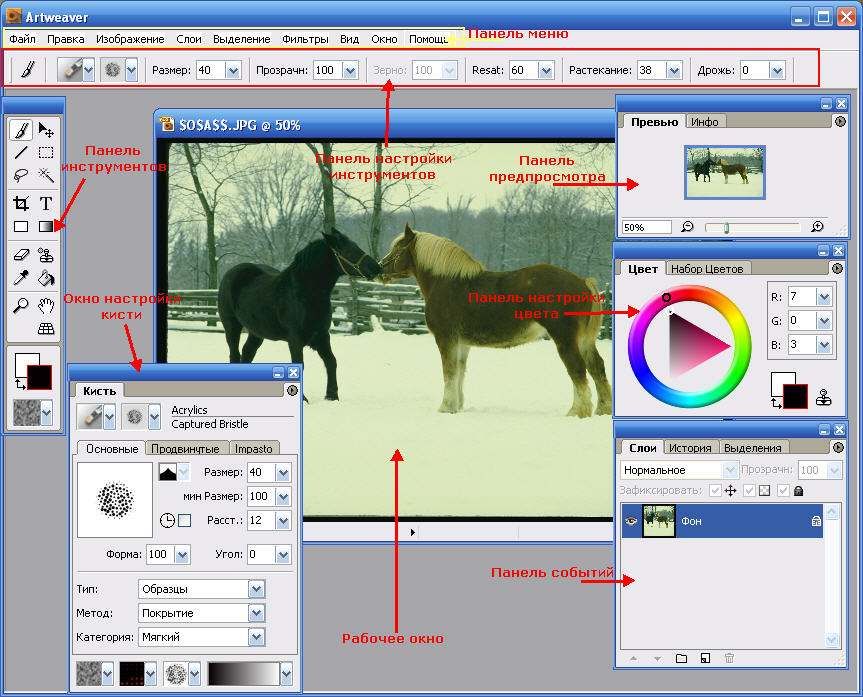Switch to the Инфо tab
863x697 pixels.
[705, 122]
